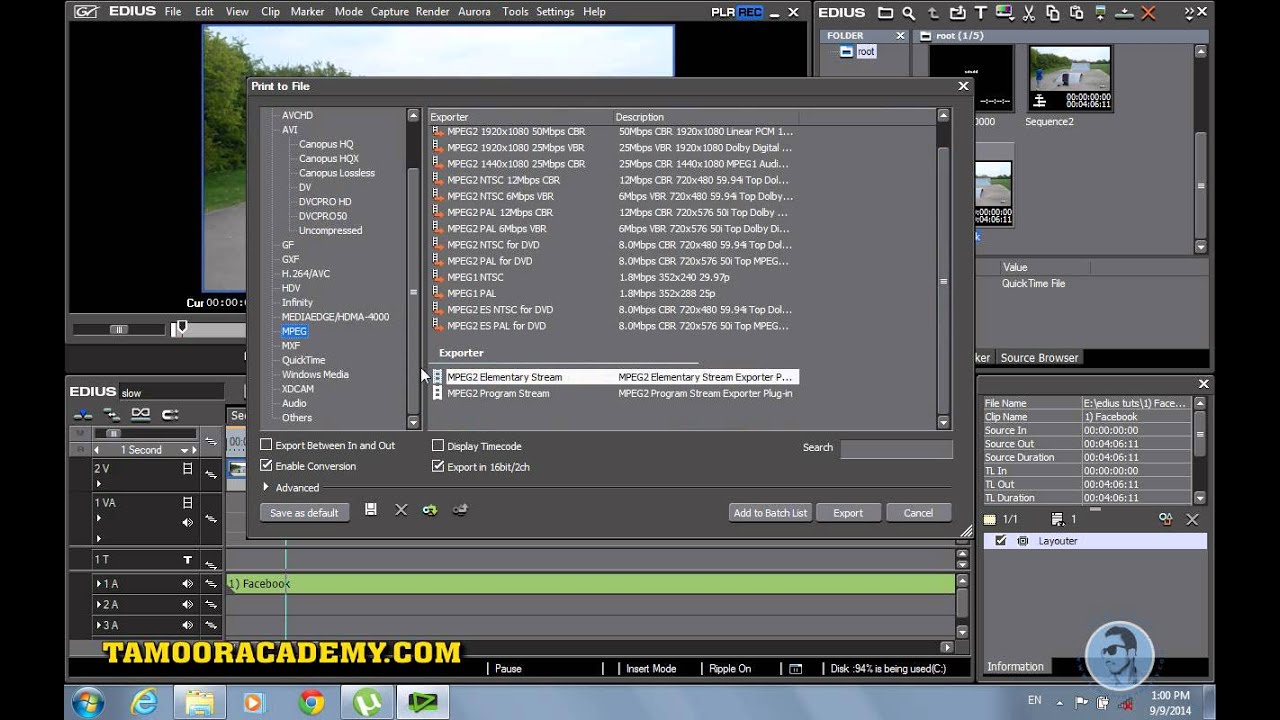This screenshot has width=1280, height=720.
Task: Enable Export Between In and Out
Action: (x=266, y=445)
